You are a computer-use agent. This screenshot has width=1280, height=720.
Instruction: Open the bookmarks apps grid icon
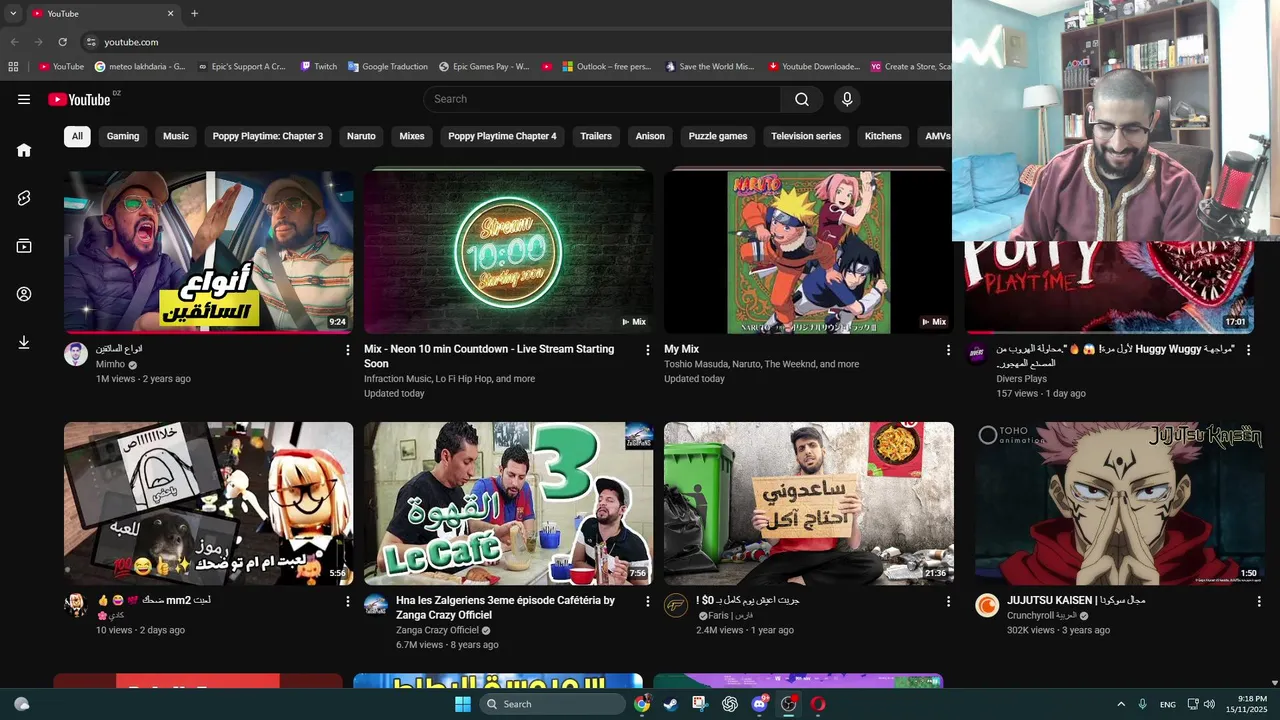pyautogui.click(x=13, y=67)
